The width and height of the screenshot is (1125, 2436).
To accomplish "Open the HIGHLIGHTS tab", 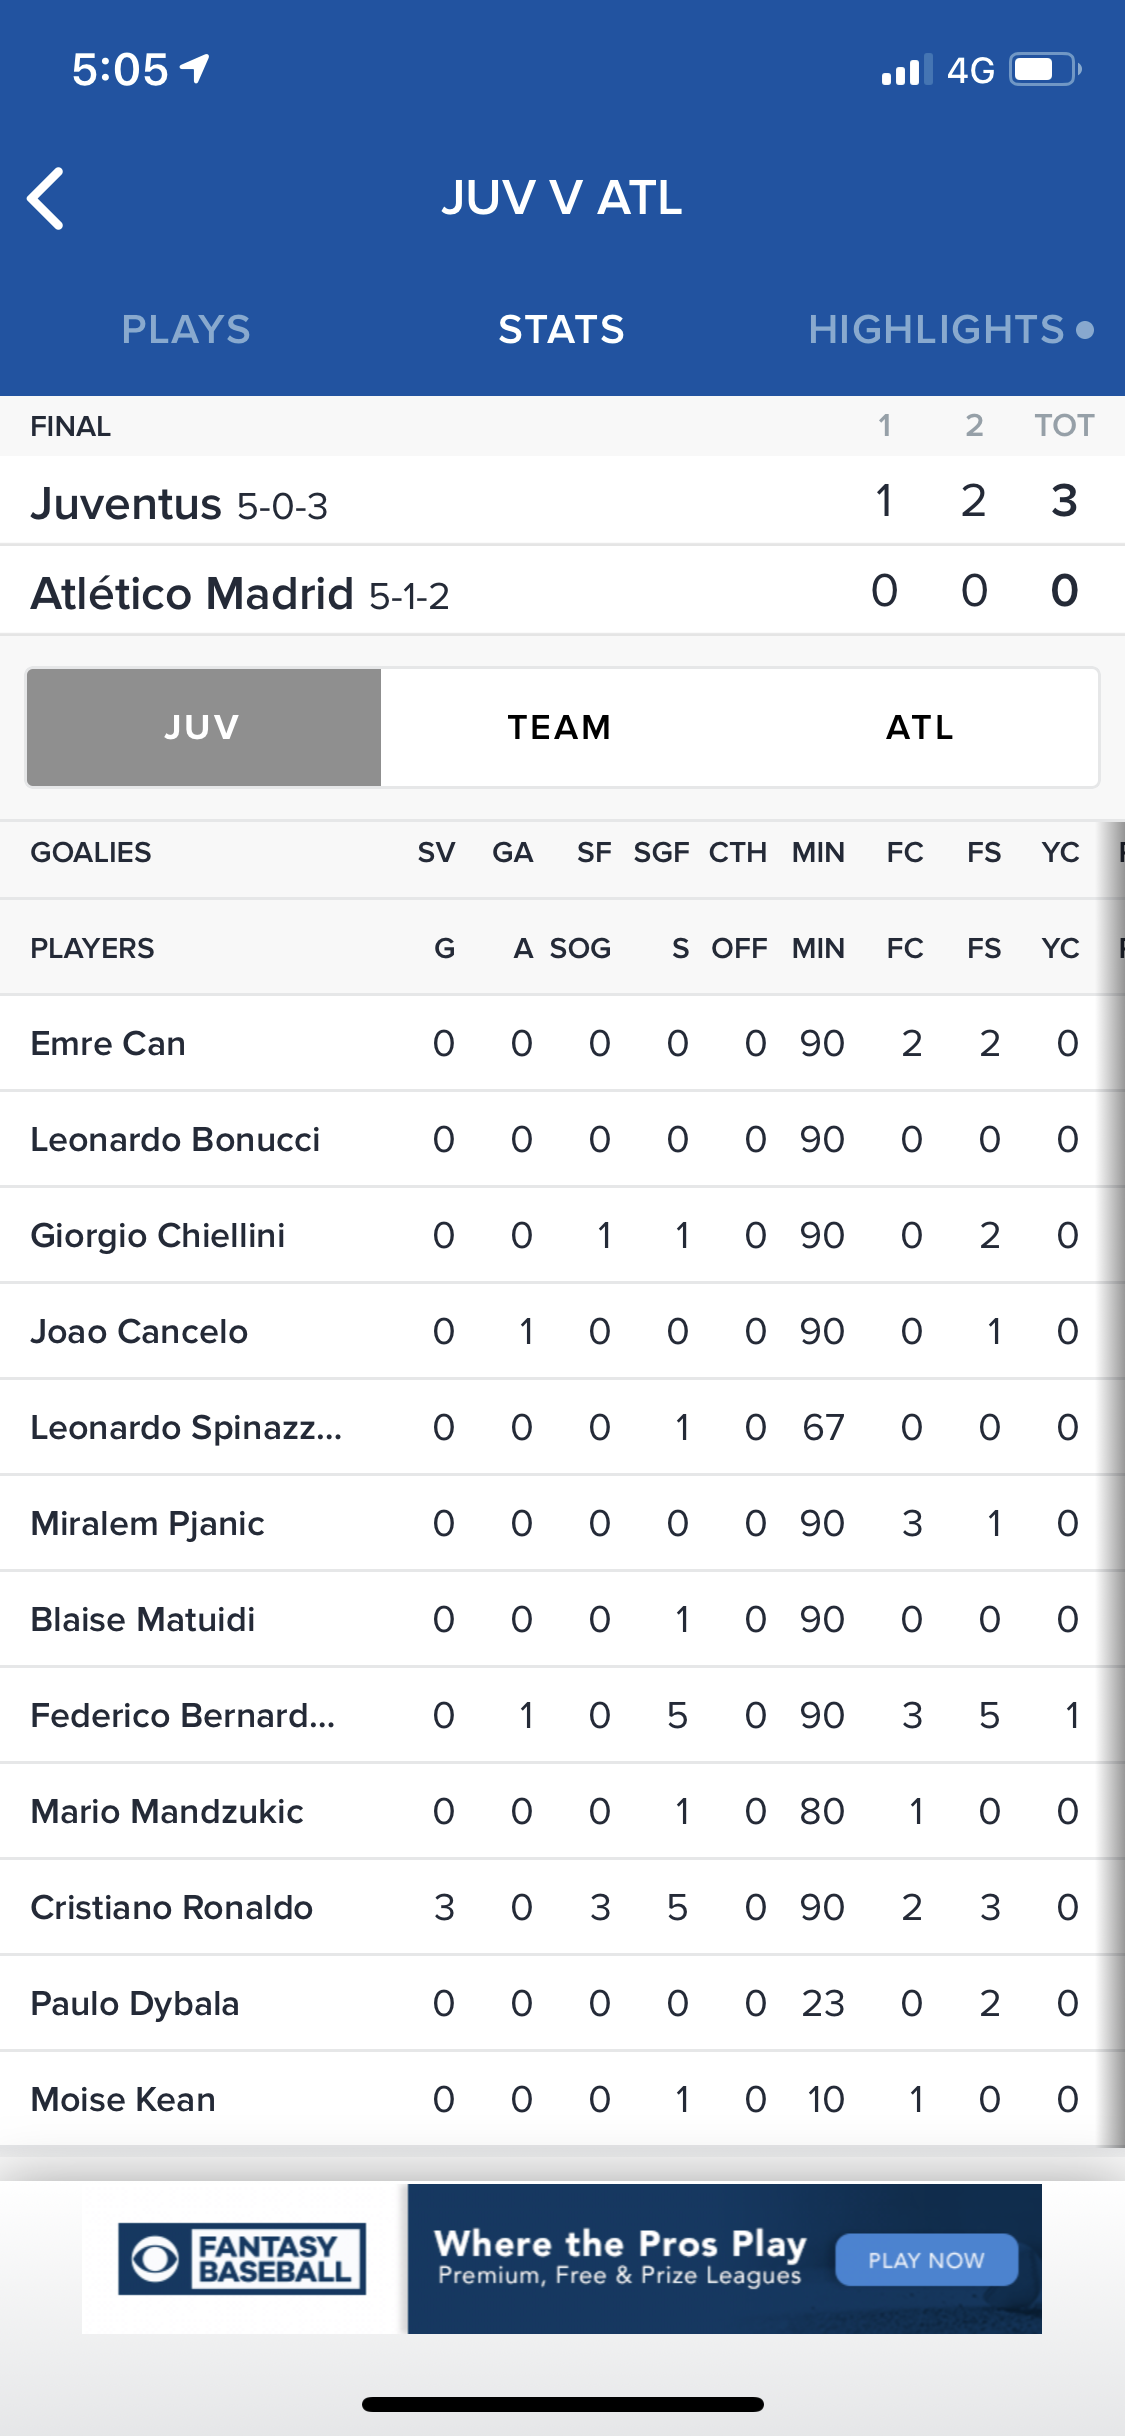I will pyautogui.click(x=936, y=330).
